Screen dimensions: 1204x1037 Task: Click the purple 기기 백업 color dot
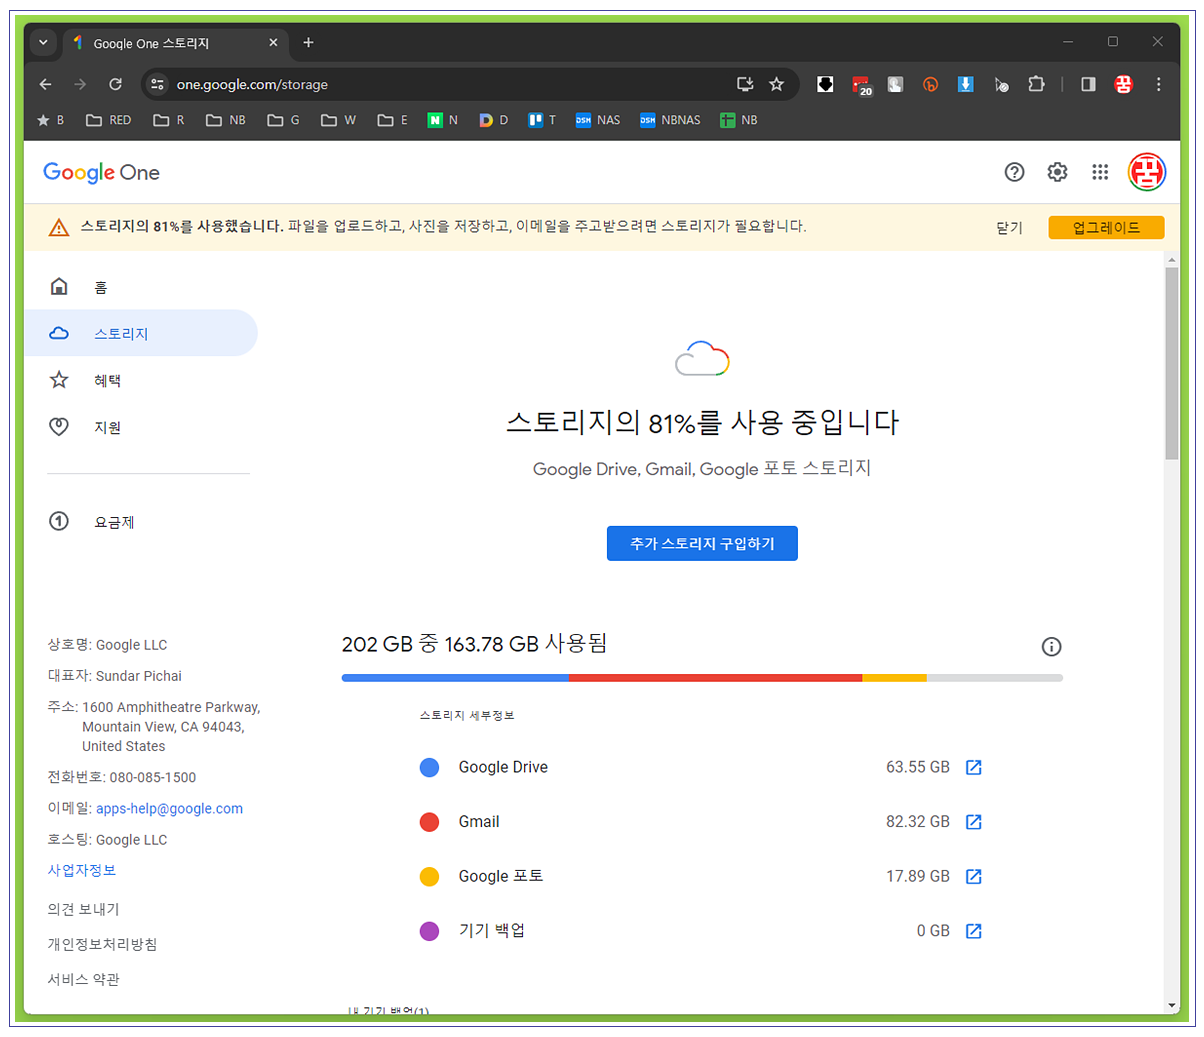tap(429, 931)
